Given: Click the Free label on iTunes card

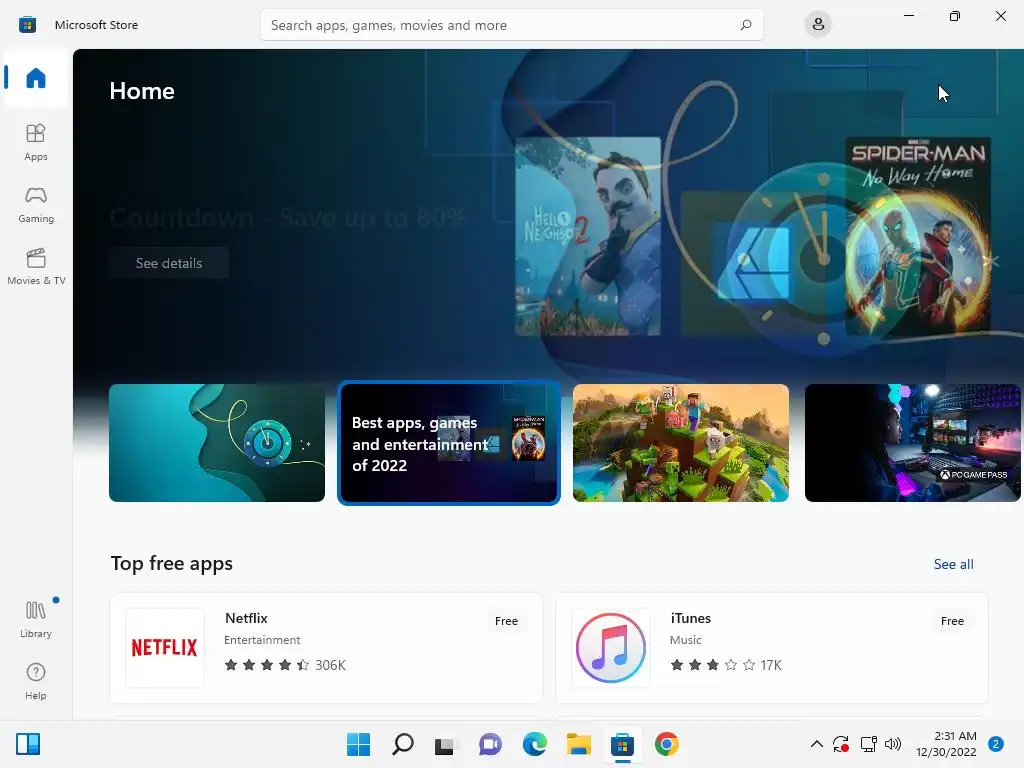Looking at the screenshot, I should pos(952,621).
